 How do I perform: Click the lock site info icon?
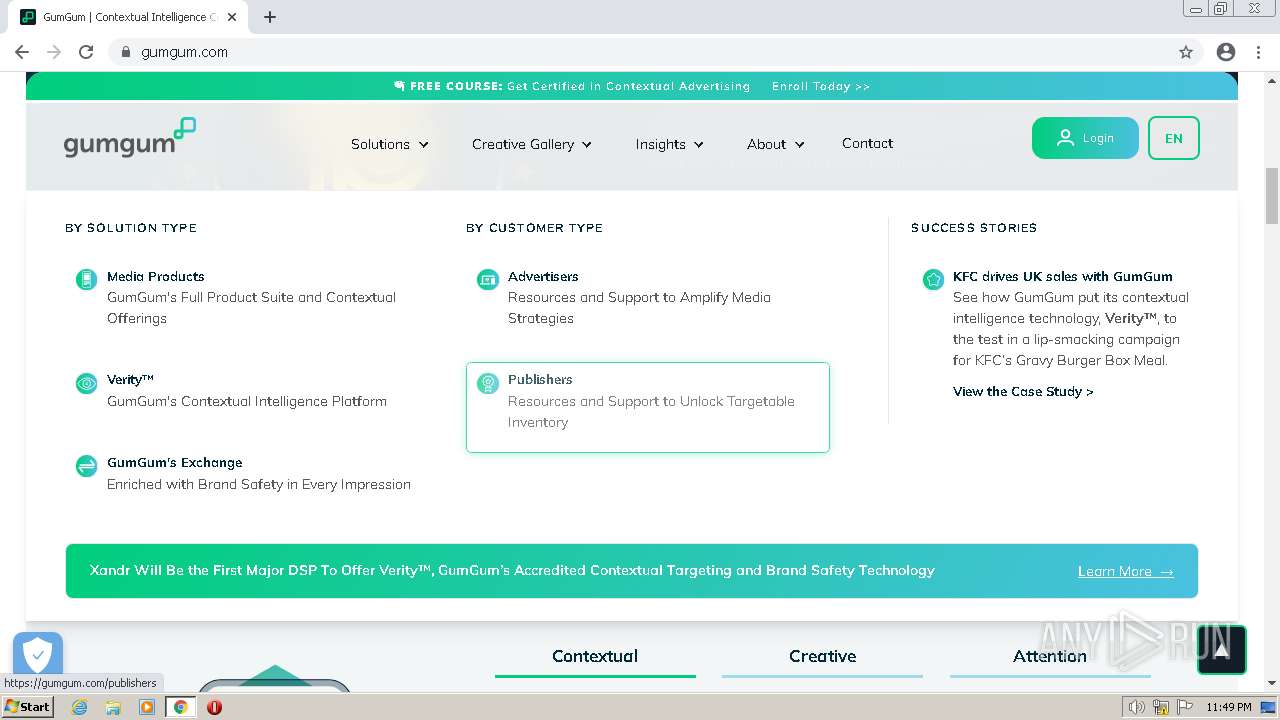[x=125, y=52]
